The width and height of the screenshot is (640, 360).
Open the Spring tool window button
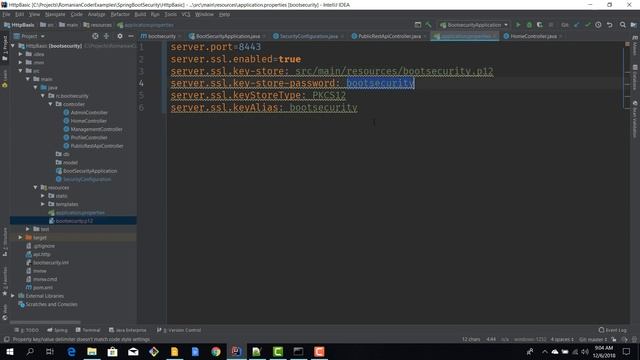[x=57, y=330]
